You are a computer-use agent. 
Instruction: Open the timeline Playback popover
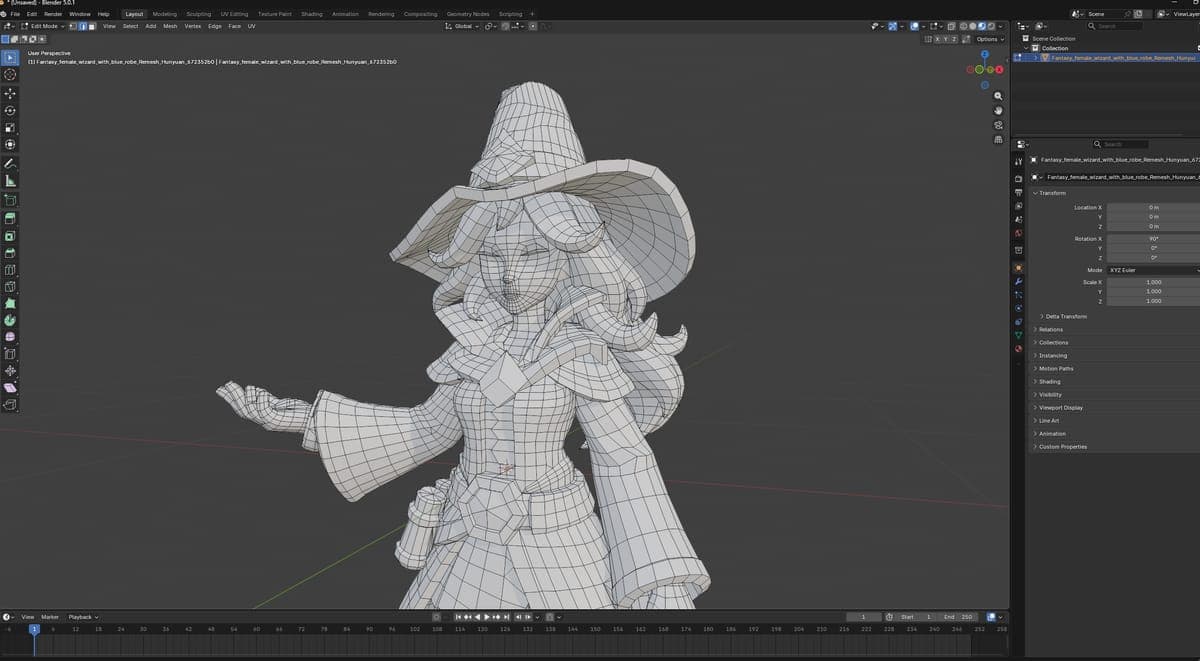tap(82, 617)
